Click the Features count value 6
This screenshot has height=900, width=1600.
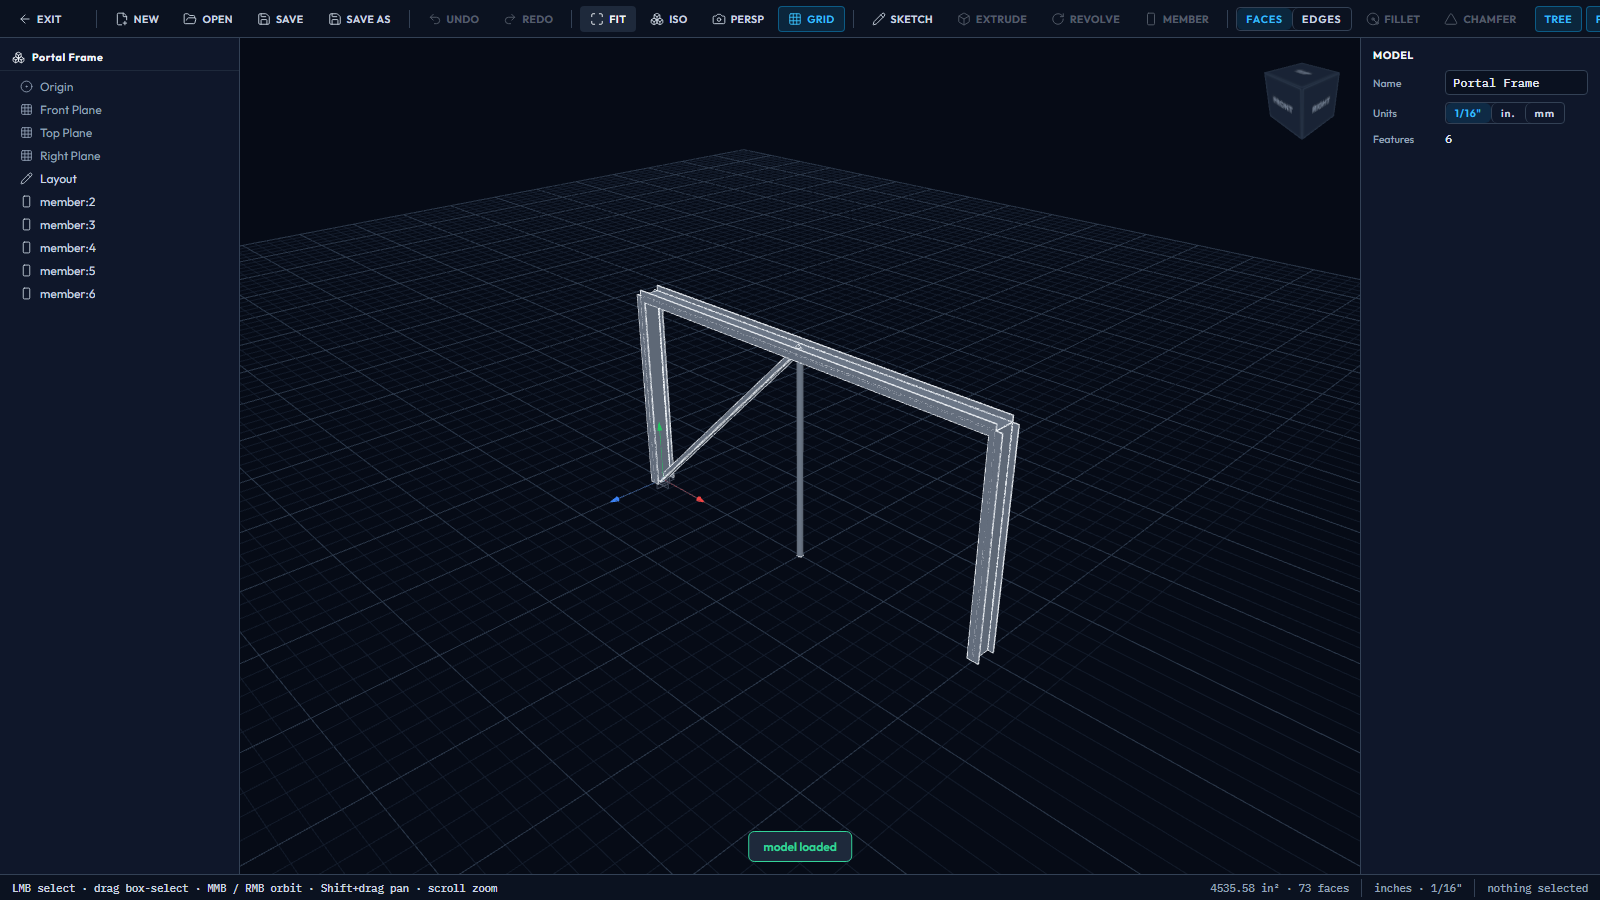pos(1448,140)
